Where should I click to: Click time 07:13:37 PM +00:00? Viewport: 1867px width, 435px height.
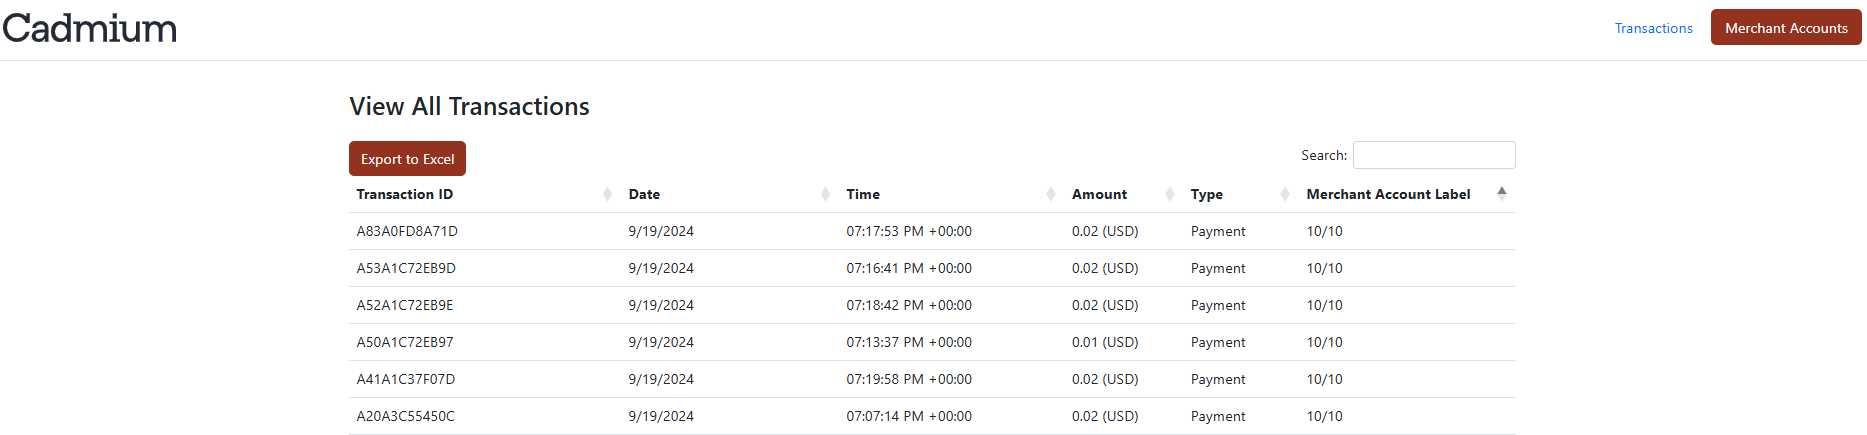pos(909,342)
